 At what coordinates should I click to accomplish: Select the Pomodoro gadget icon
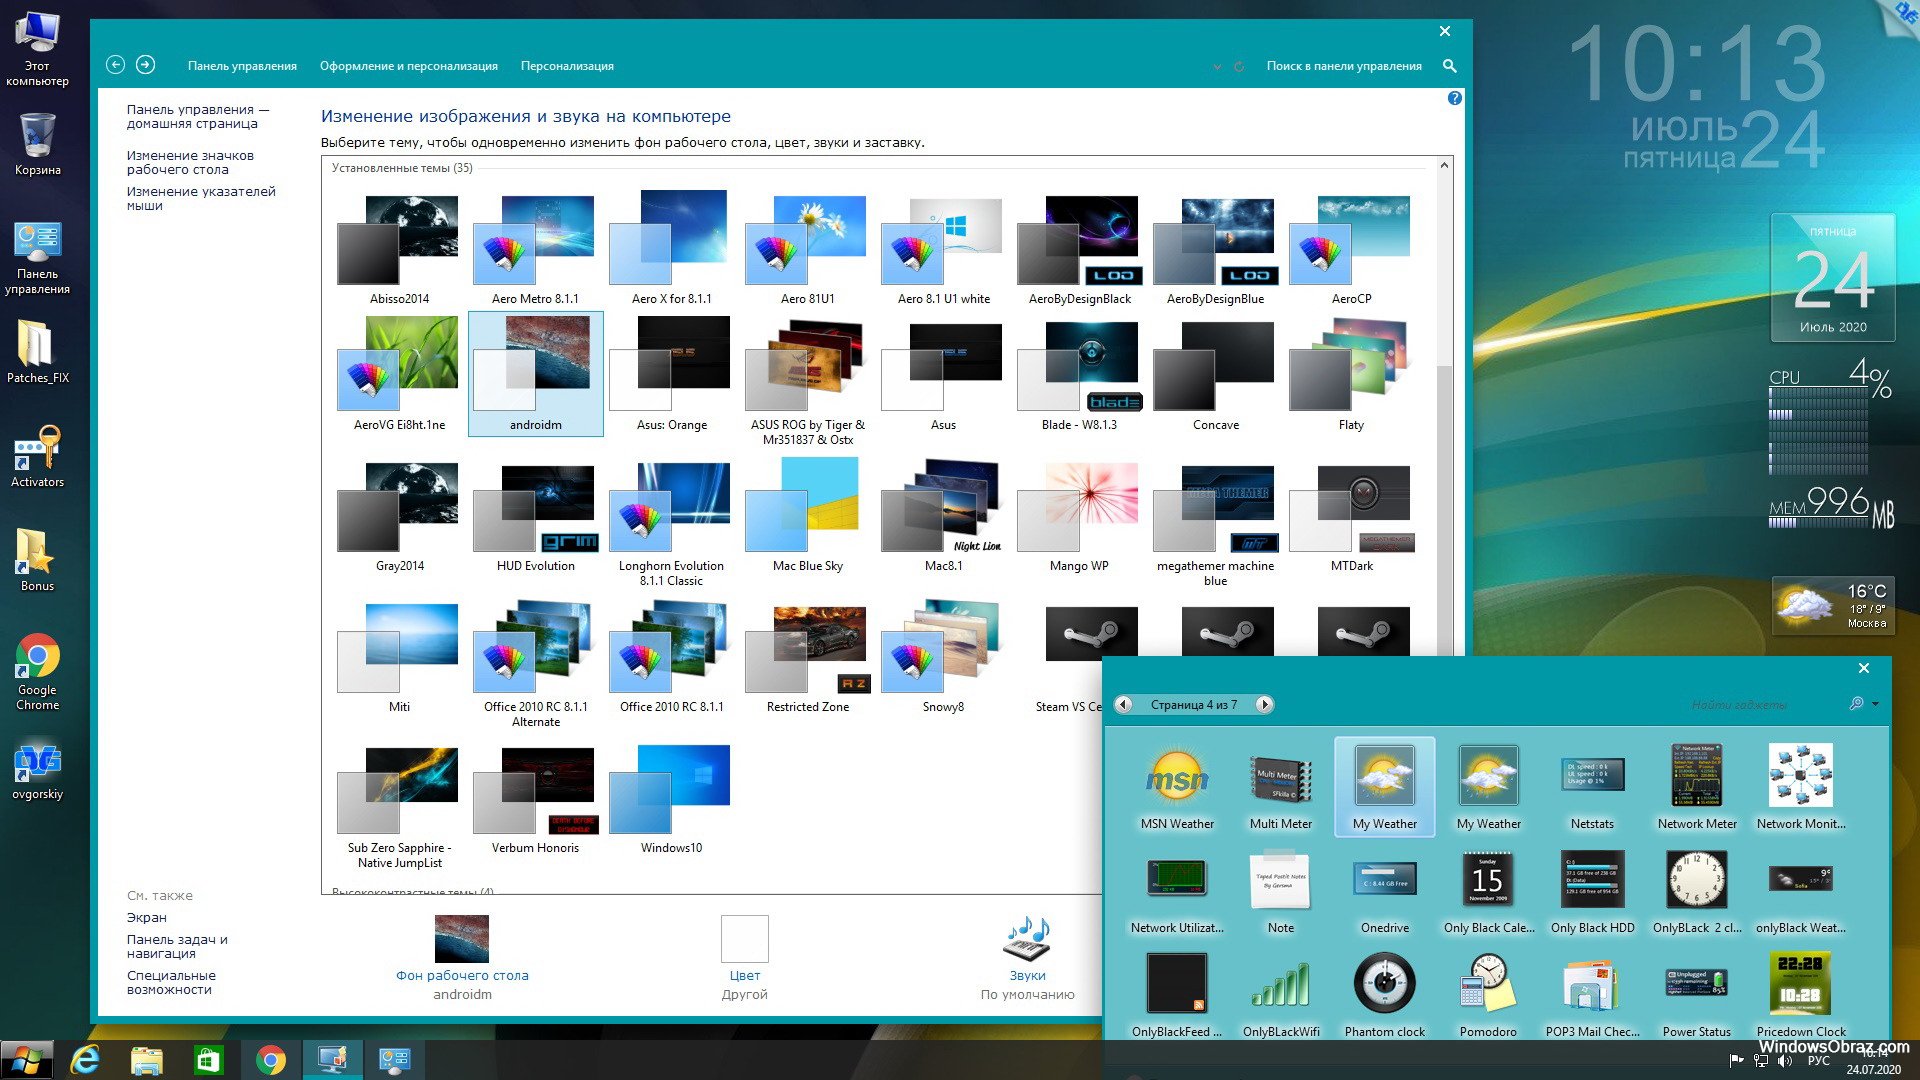[1488, 984]
